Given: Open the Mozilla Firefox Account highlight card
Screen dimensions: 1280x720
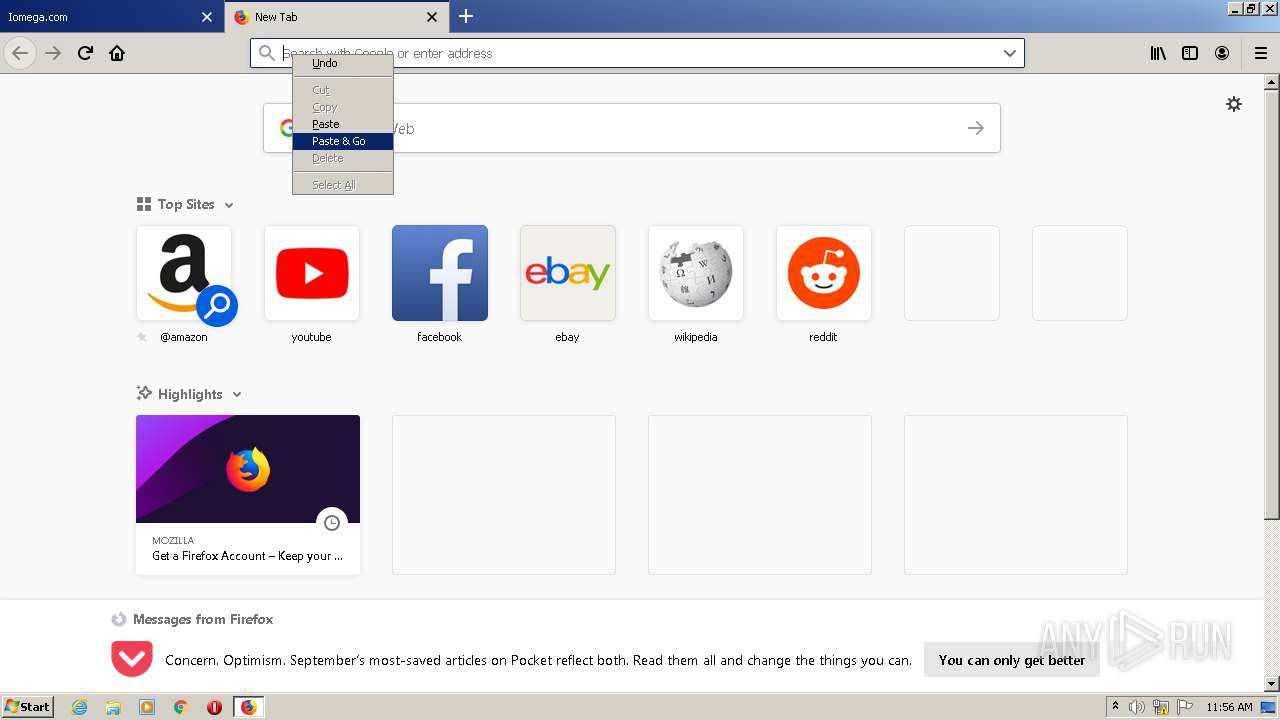Looking at the screenshot, I should (x=248, y=495).
